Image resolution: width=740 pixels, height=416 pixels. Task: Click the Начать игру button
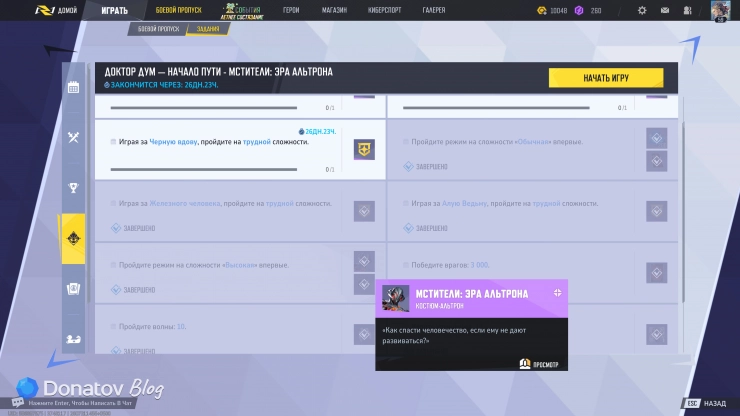point(606,78)
